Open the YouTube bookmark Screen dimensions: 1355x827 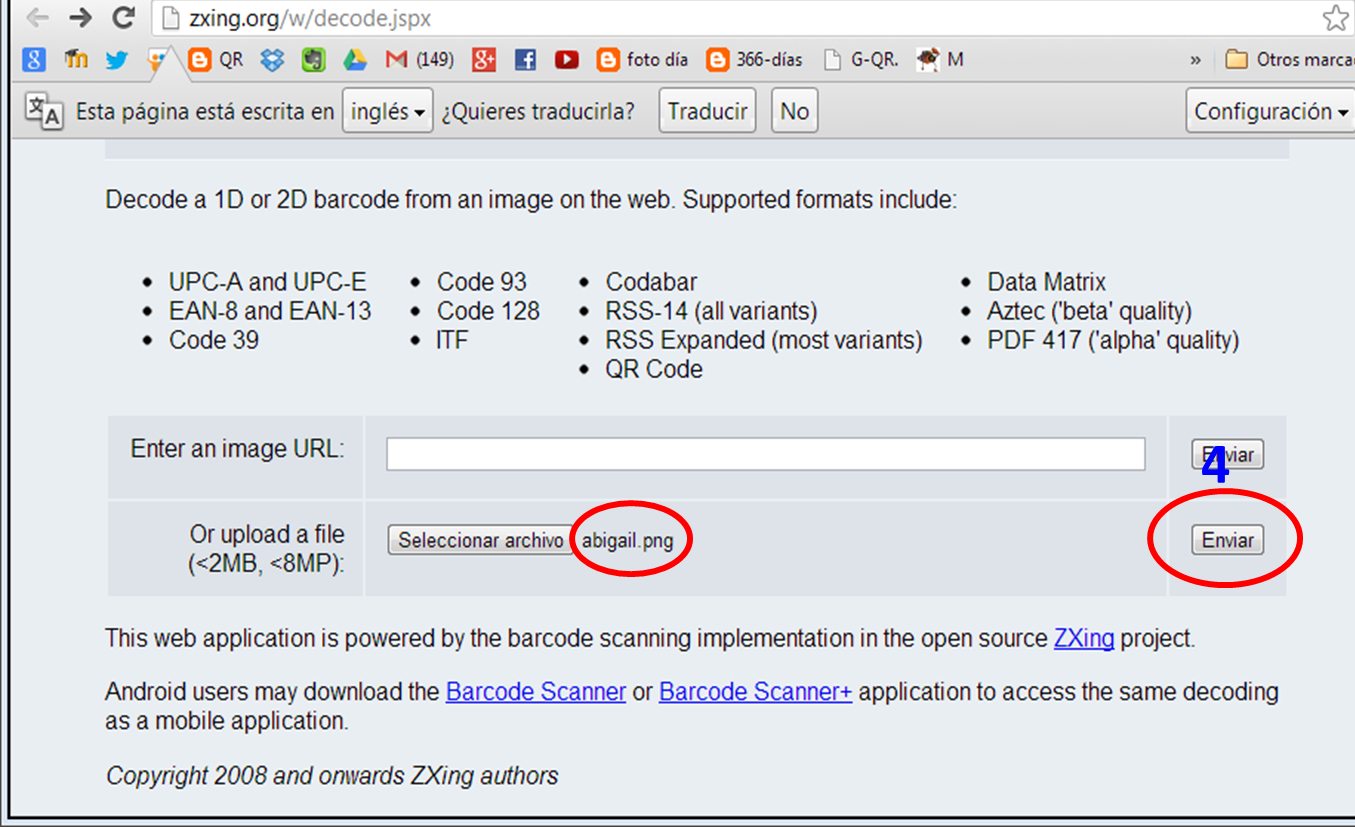point(567,60)
